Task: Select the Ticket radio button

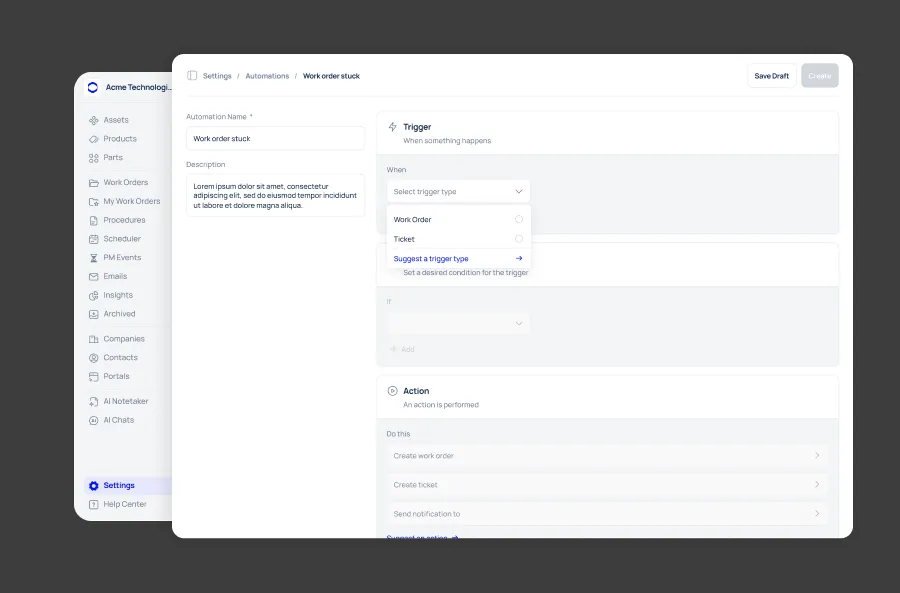Action: 519,239
